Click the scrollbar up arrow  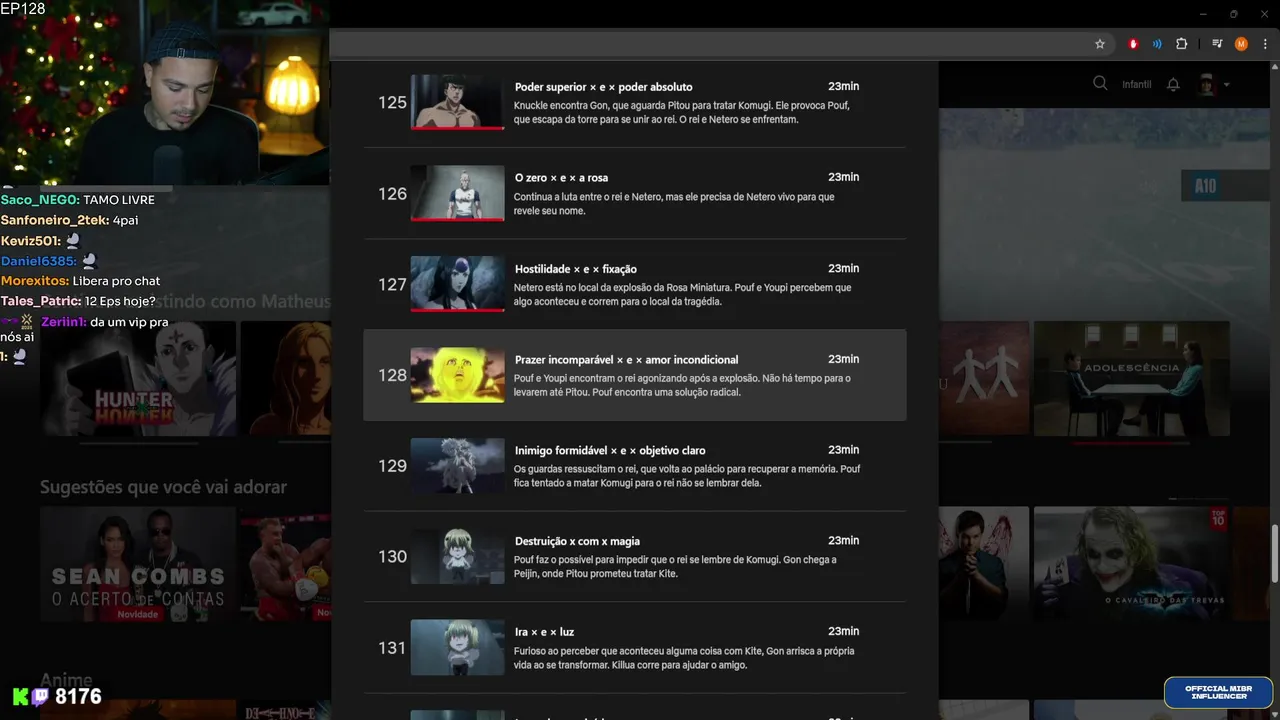(x=1273, y=68)
